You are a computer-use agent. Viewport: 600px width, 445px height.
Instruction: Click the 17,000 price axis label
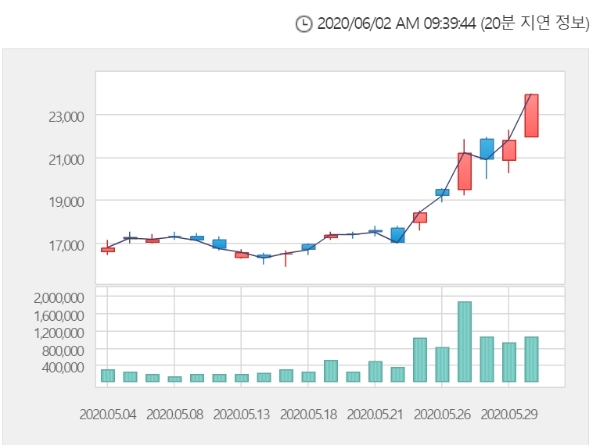66,245
